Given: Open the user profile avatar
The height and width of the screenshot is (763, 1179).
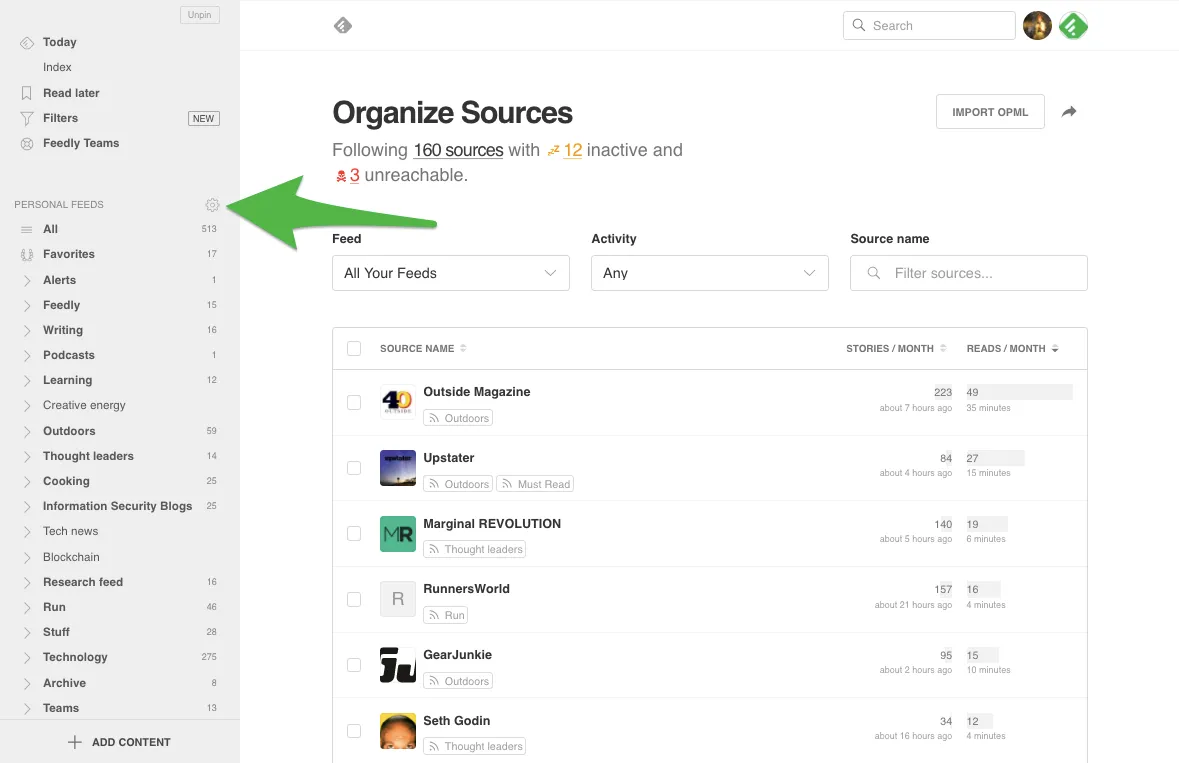Looking at the screenshot, I should point(1037,26).
